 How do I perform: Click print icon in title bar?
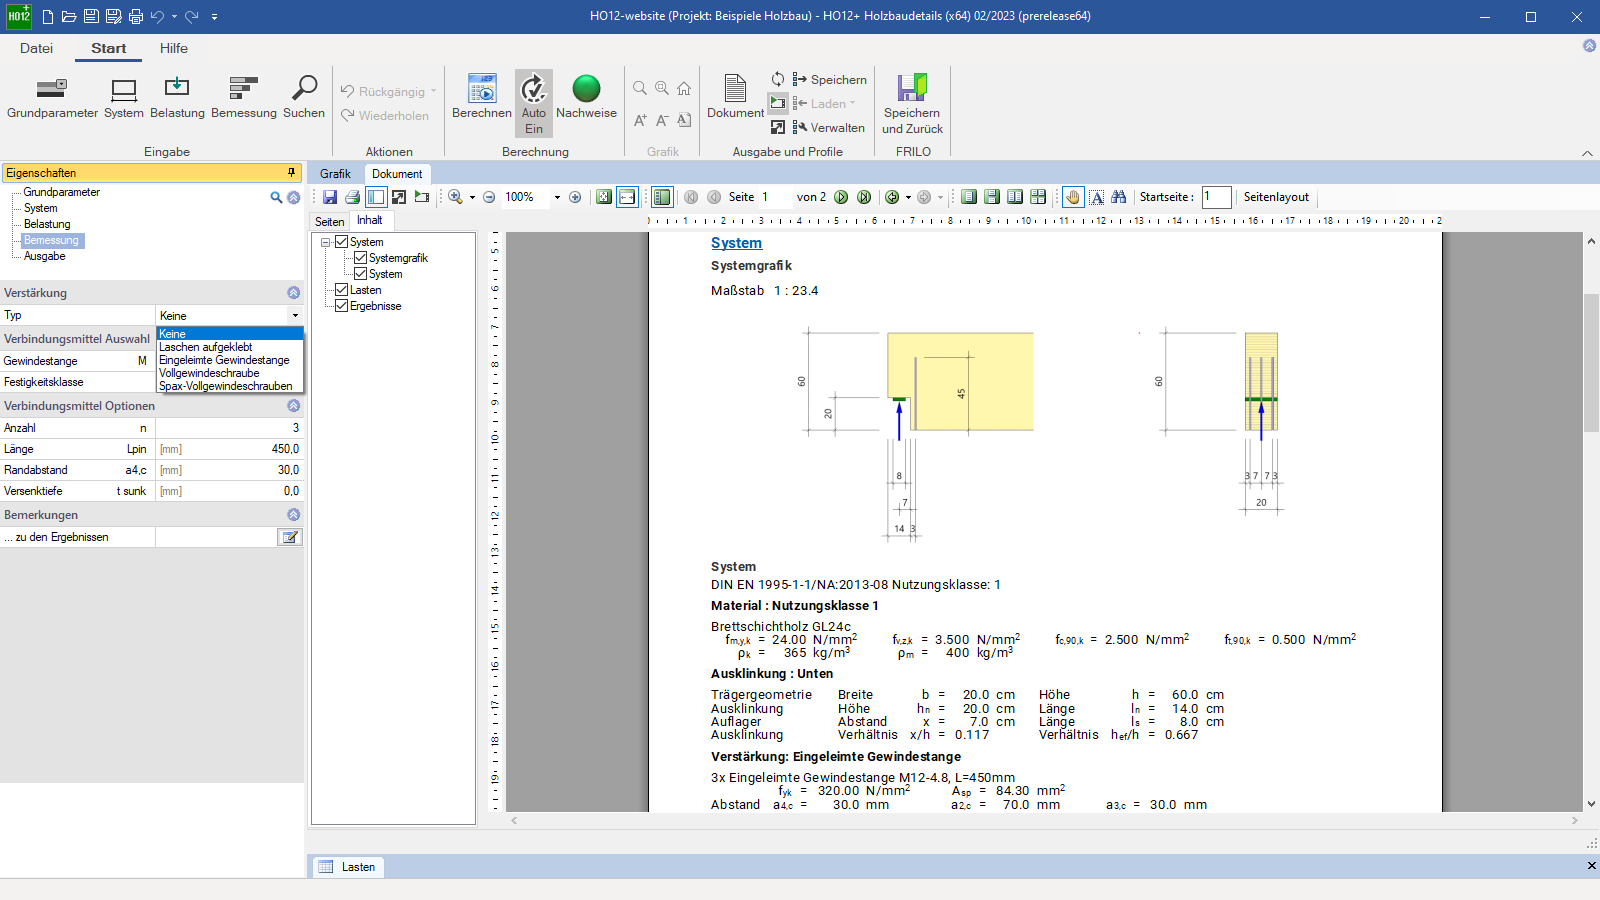click(136, 16)
